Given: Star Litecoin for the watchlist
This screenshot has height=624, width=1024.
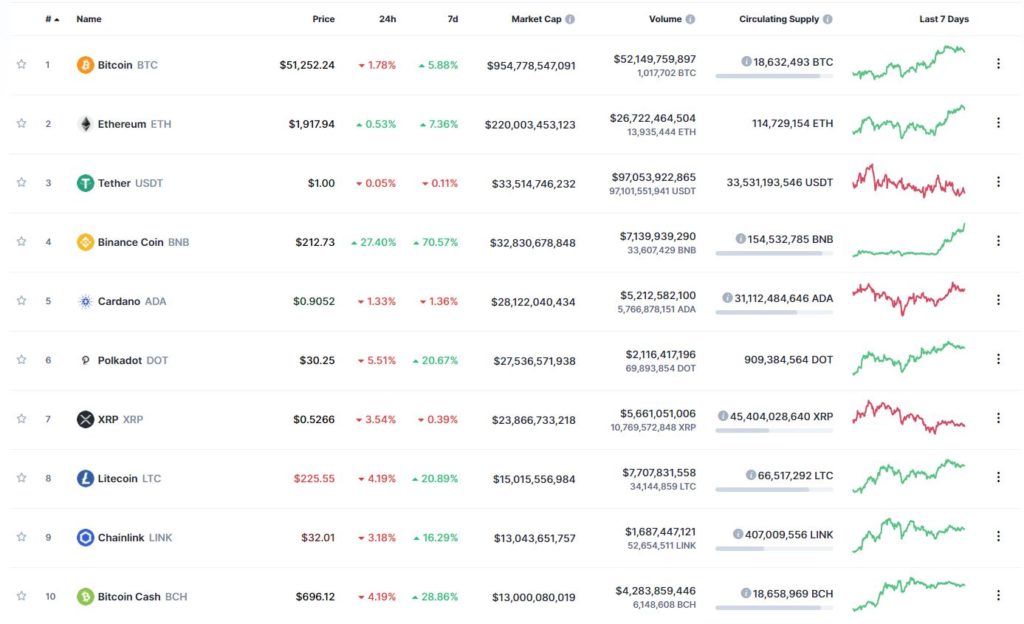Looking at the screenshot, I should tap(22, 478).
